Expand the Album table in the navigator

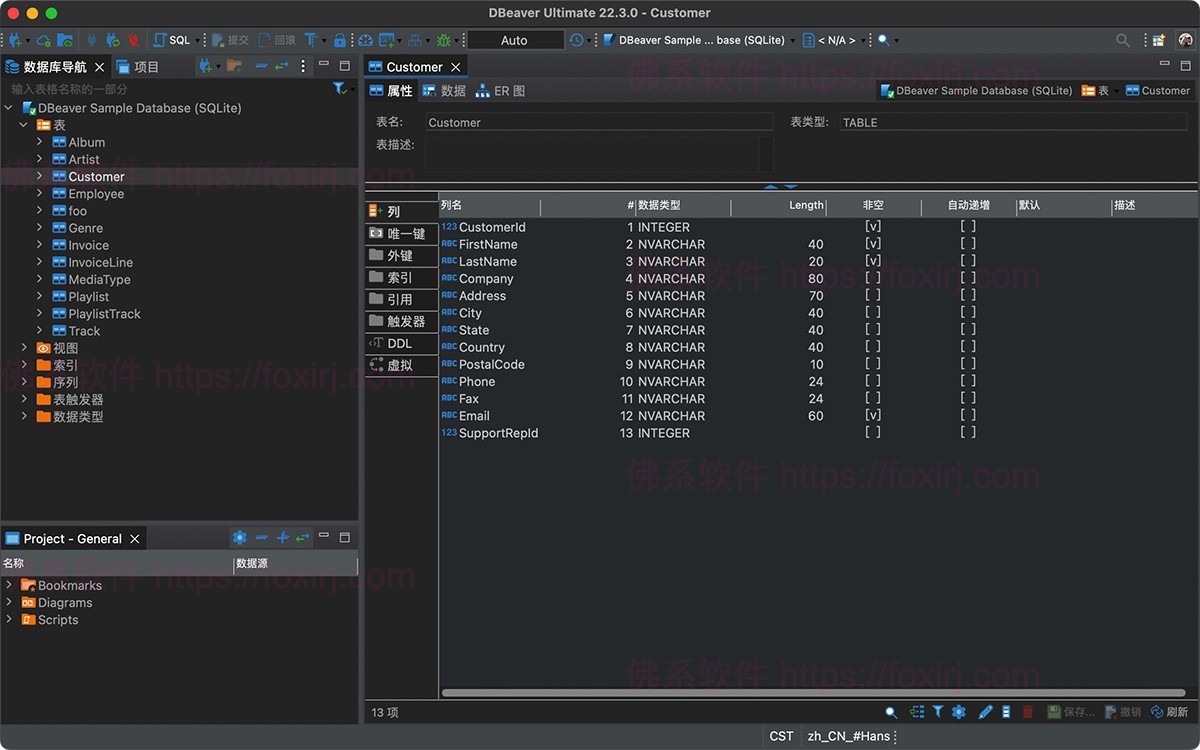click(41, 141)
